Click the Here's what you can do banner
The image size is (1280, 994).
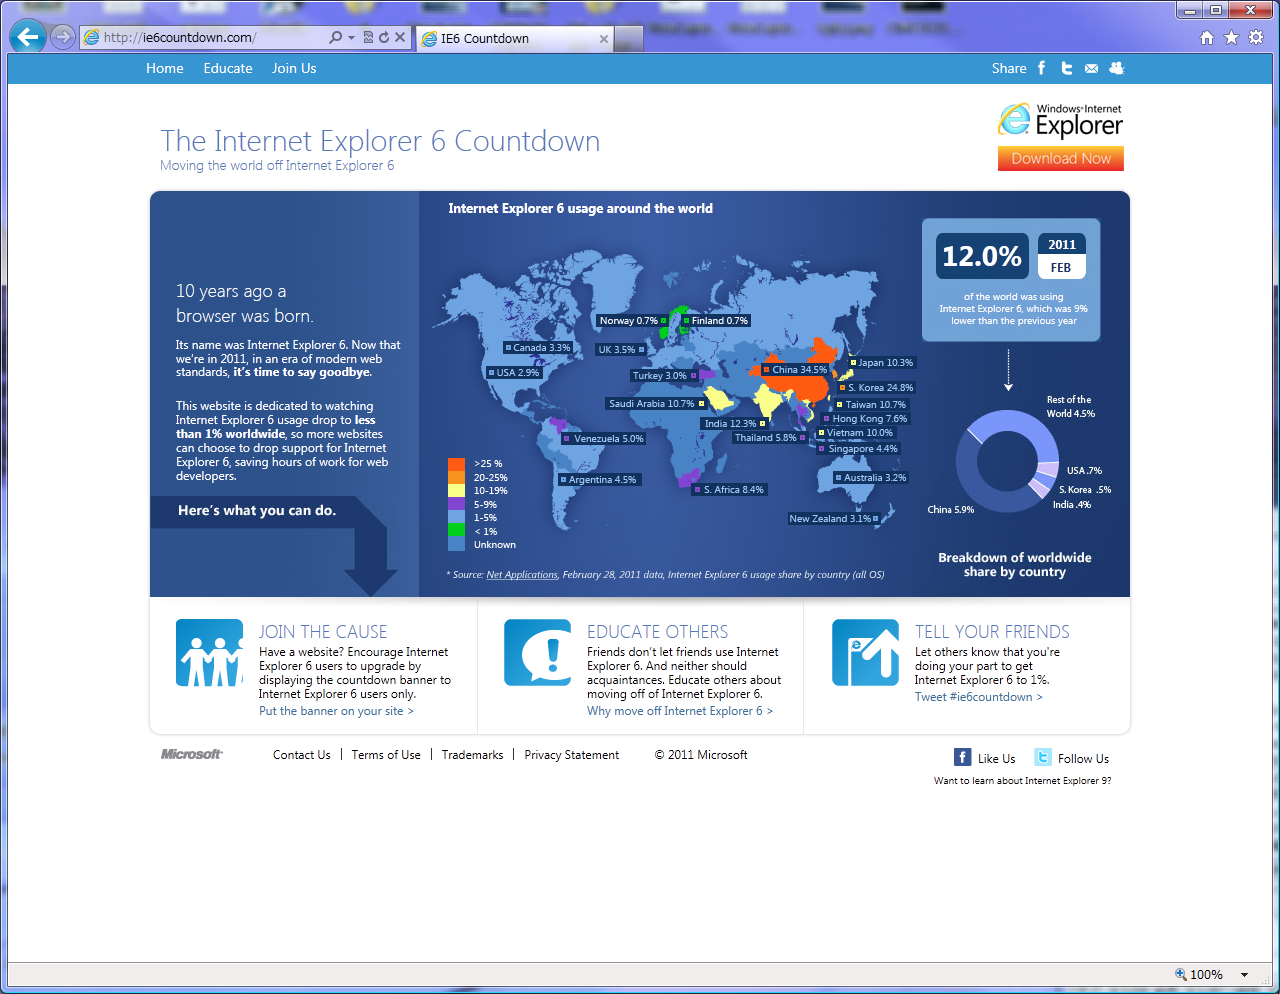point(257,511)
